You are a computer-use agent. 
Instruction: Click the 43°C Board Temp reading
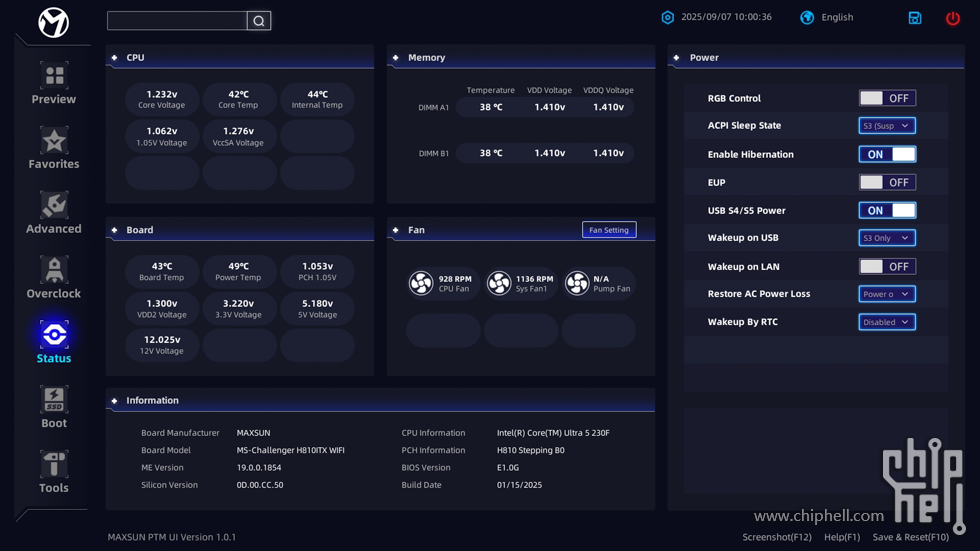pyautogui.click(x=162, y=272)
